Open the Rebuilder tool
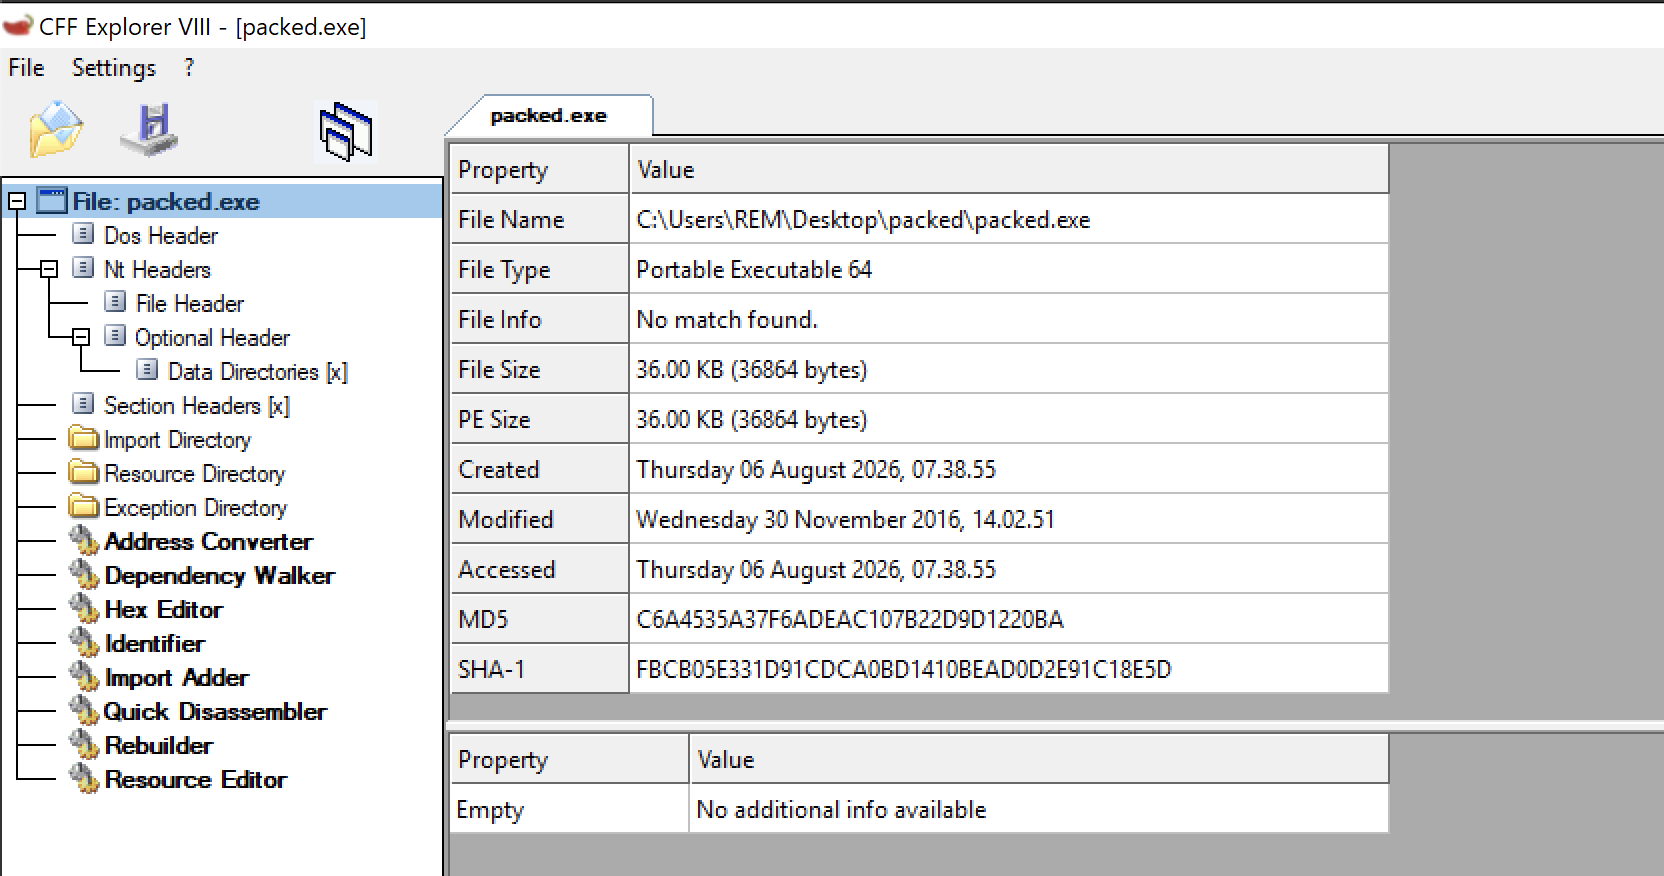The width and height of the screenshot is (1664, 876). click(x=158, y=745)
